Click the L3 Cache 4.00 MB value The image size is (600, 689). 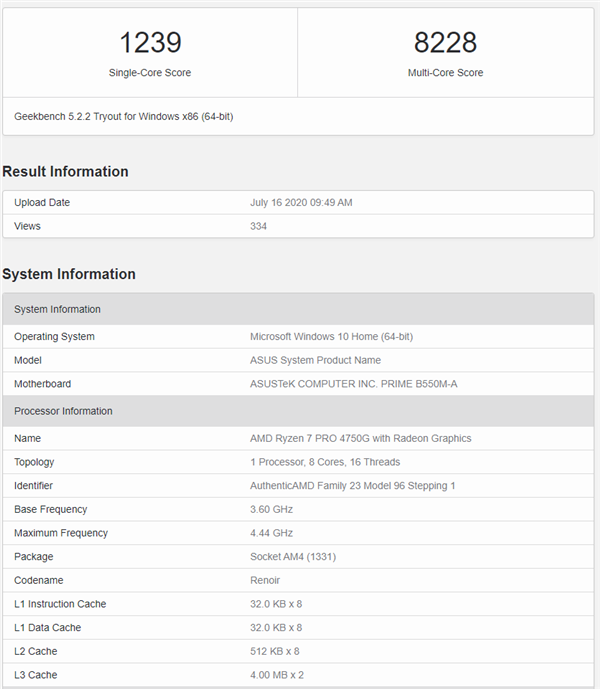tap(275, 675)
